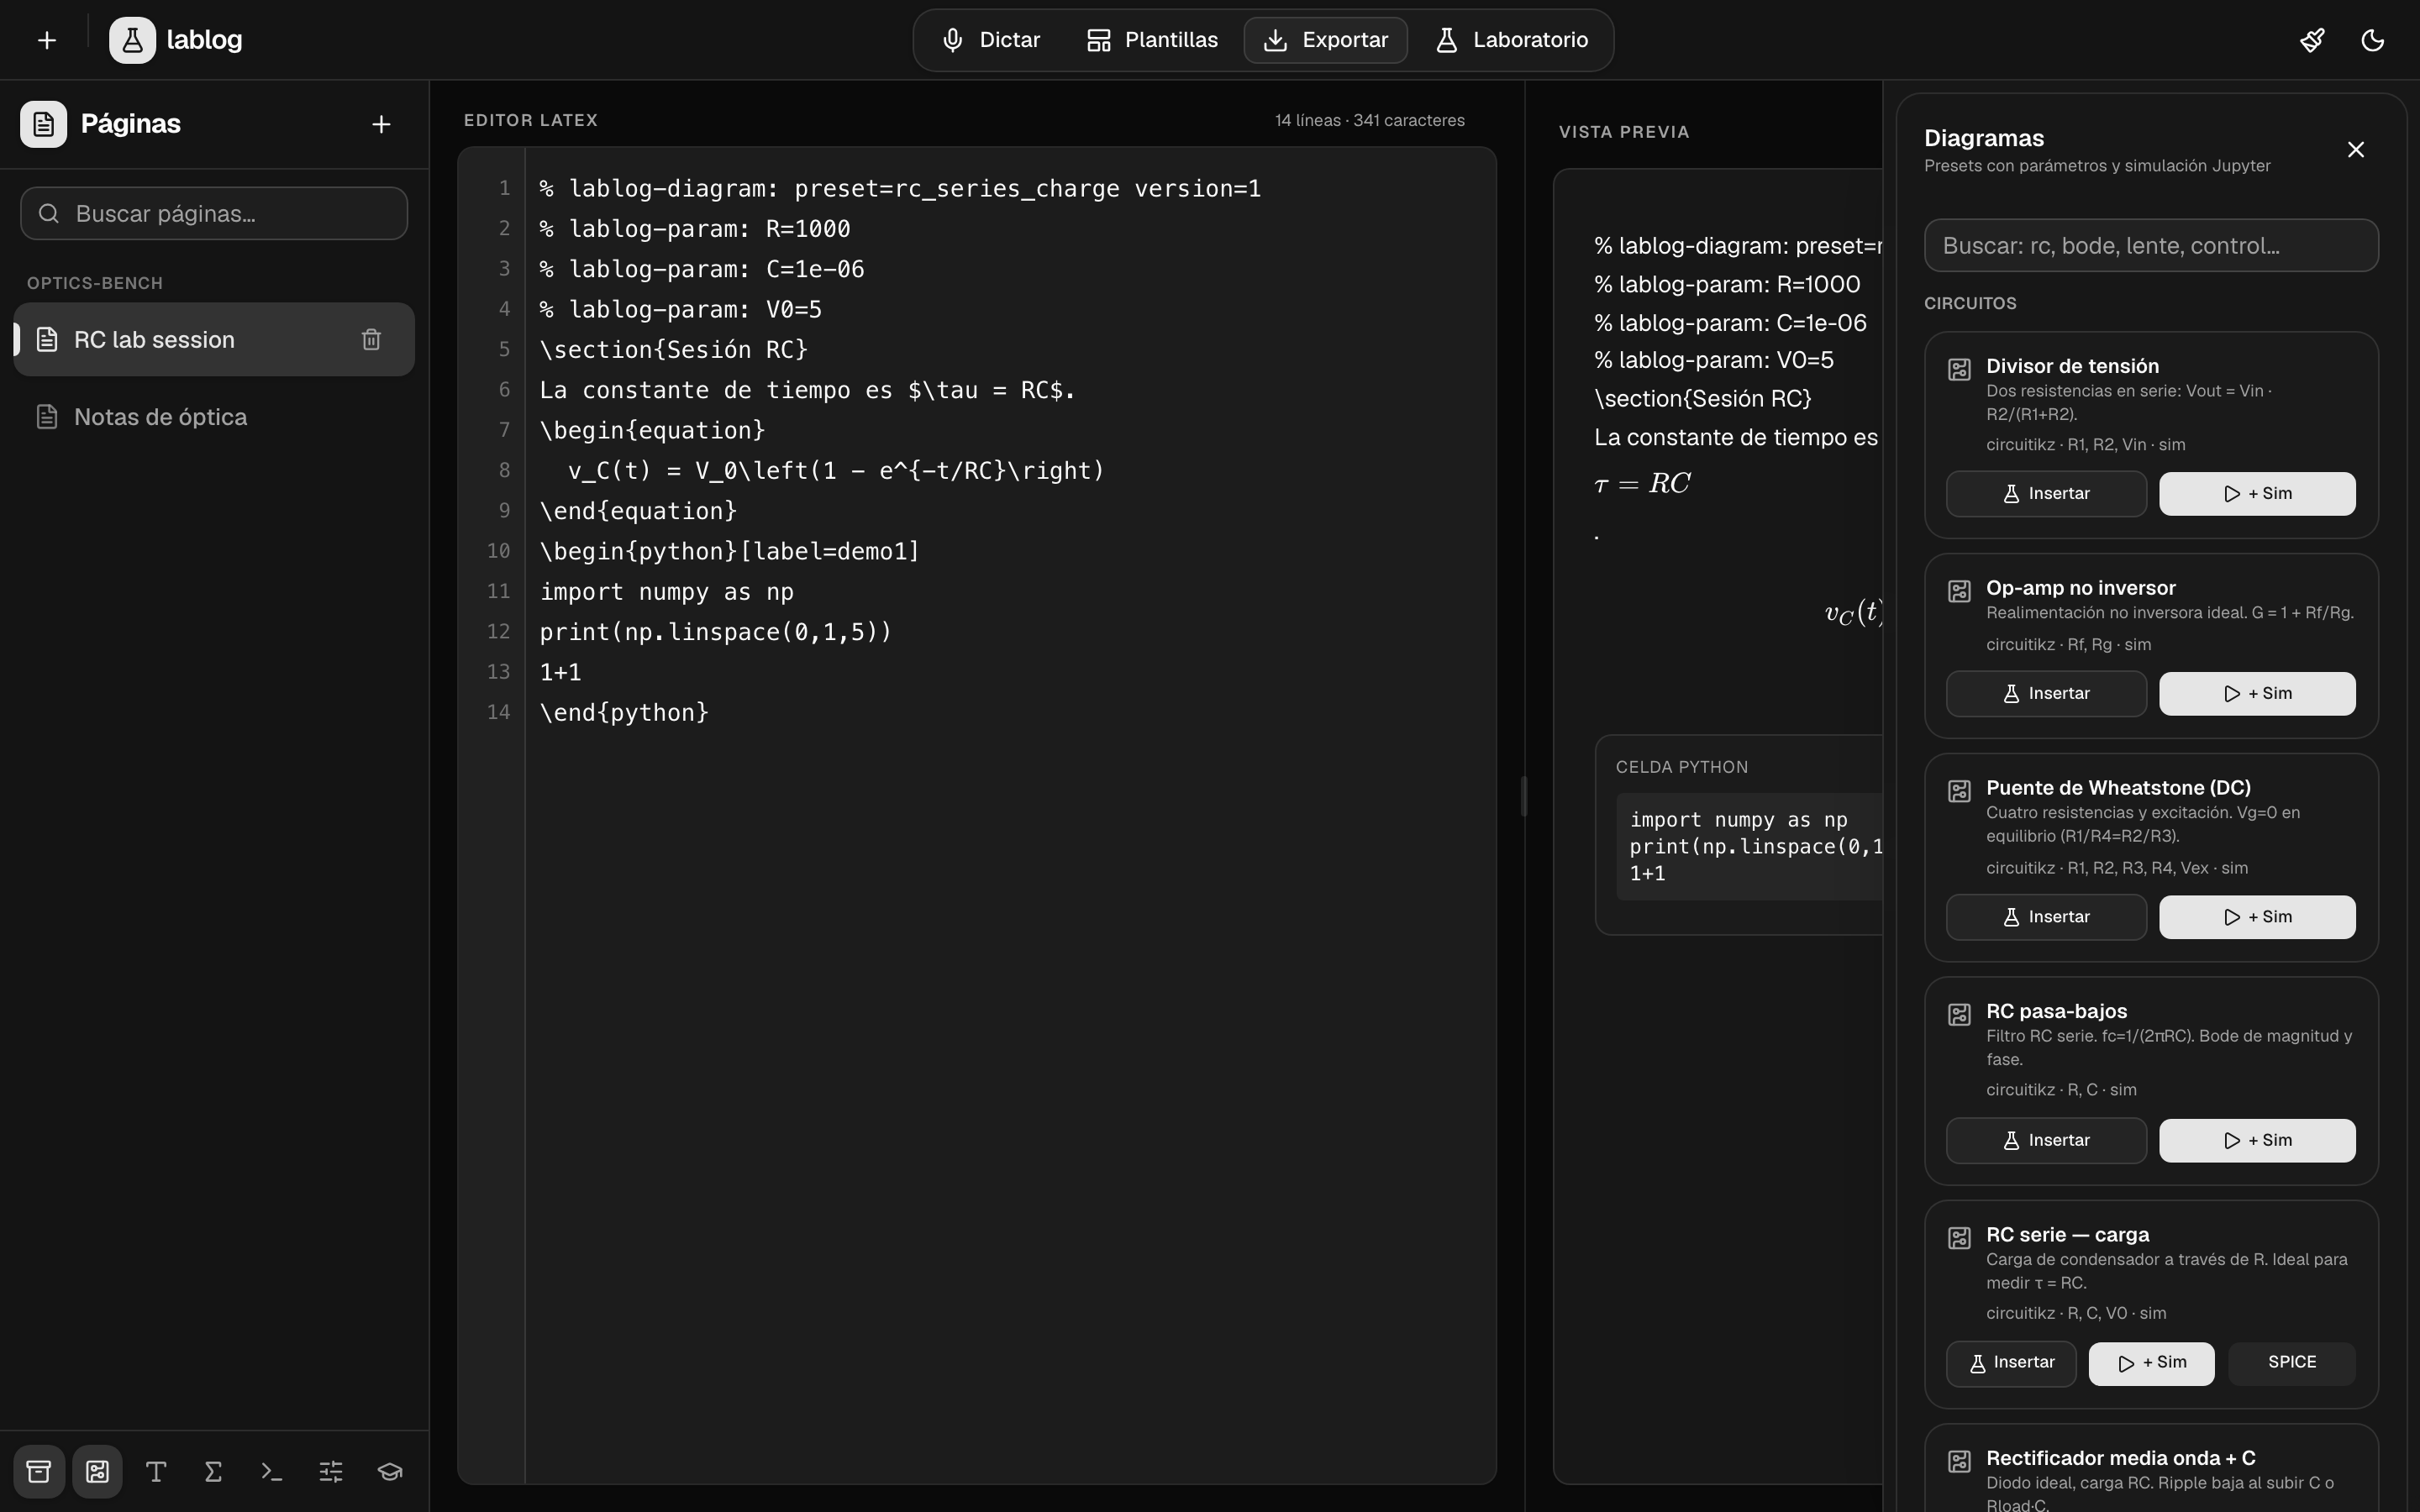Open the sigma math symbols tool

click(214, 1471)
